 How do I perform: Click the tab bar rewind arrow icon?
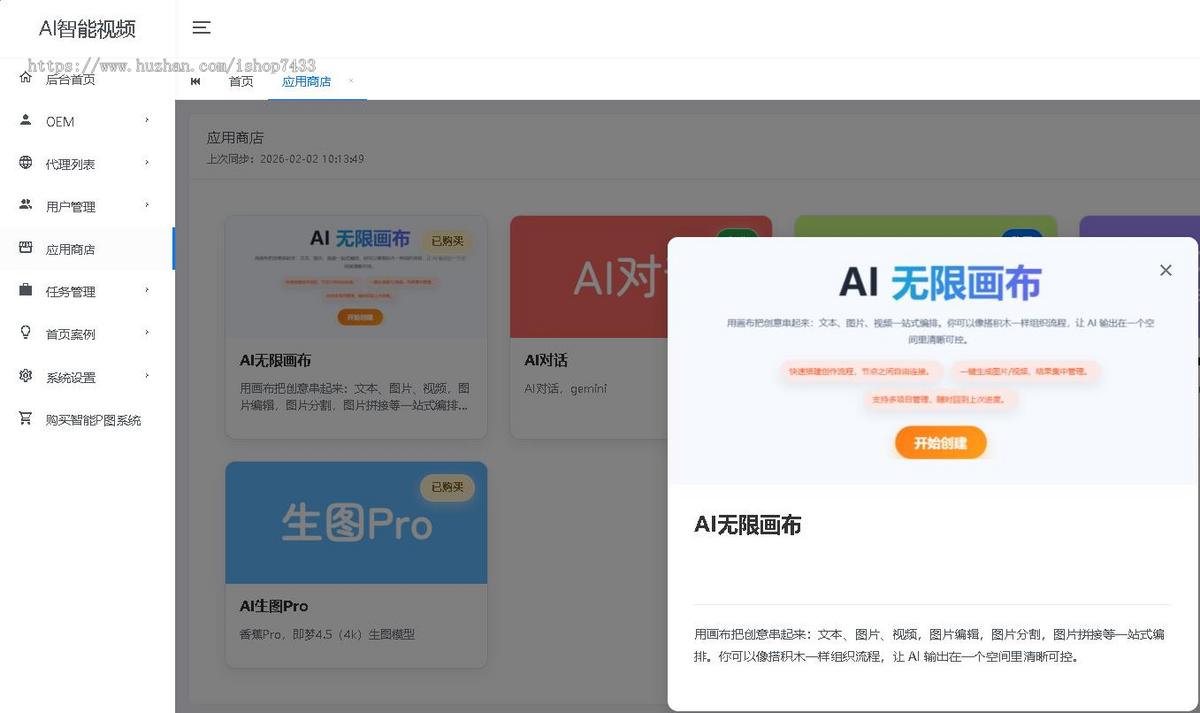(195, 81)
